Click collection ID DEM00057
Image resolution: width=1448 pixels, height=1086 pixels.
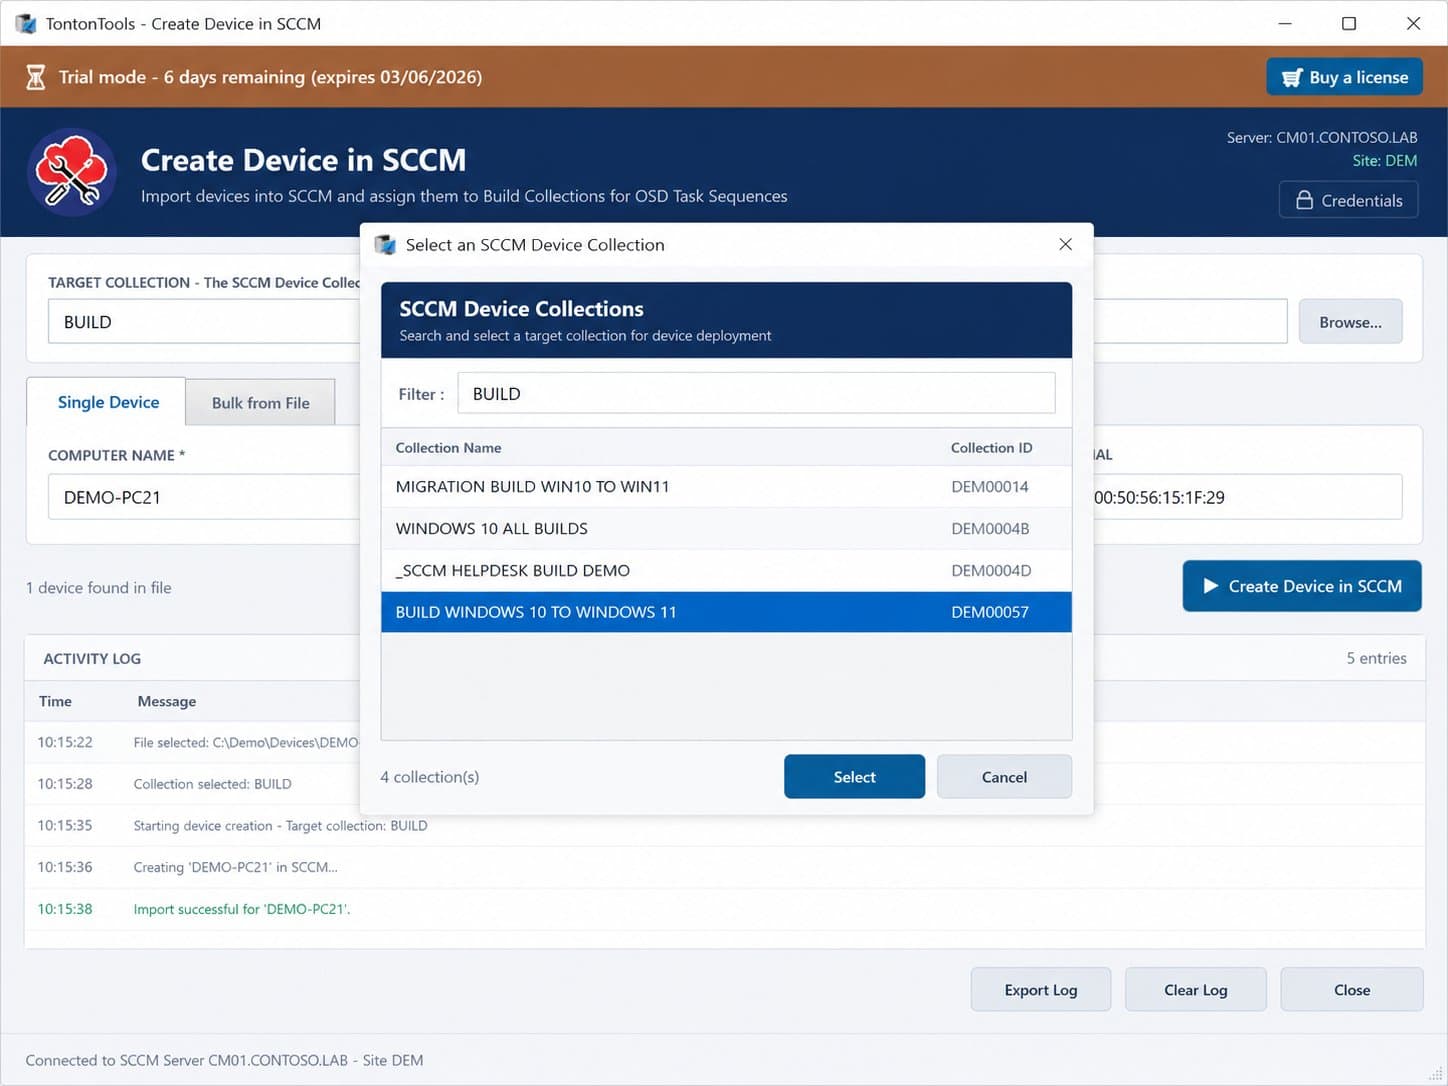[x=989, y=612]
